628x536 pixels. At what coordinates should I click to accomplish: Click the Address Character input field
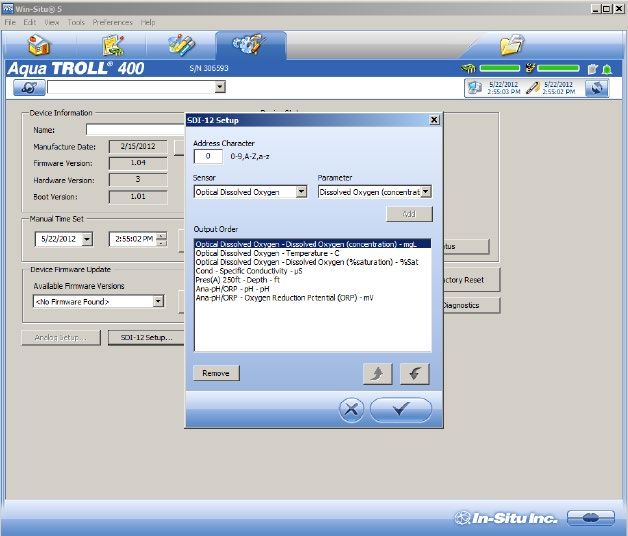(x=208, y=156)
